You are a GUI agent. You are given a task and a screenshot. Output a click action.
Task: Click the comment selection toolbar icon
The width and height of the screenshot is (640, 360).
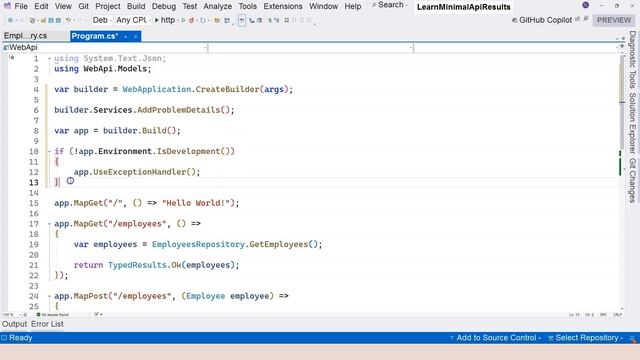coord(269,20)
